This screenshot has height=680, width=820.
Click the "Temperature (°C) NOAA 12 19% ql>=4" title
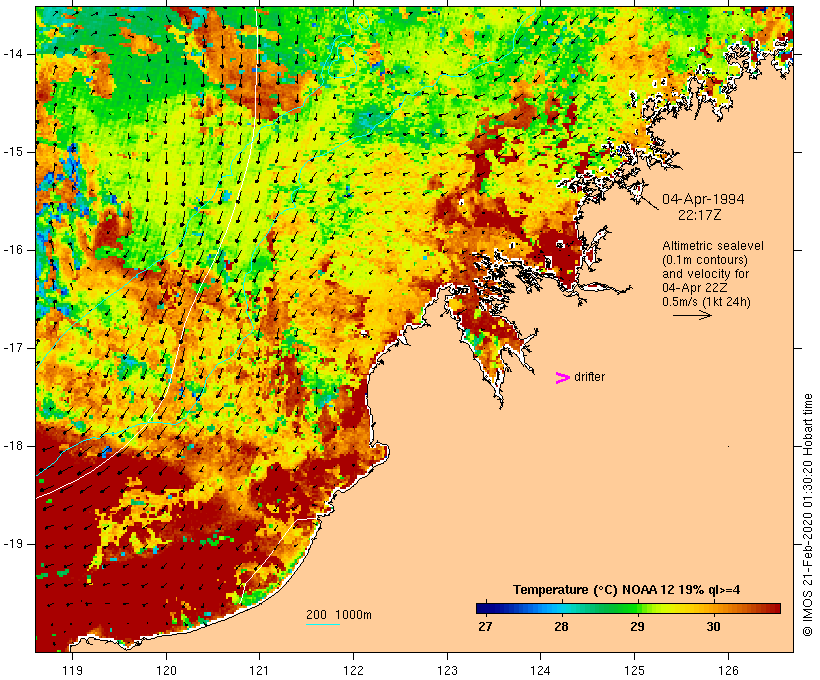pos(627,590)
